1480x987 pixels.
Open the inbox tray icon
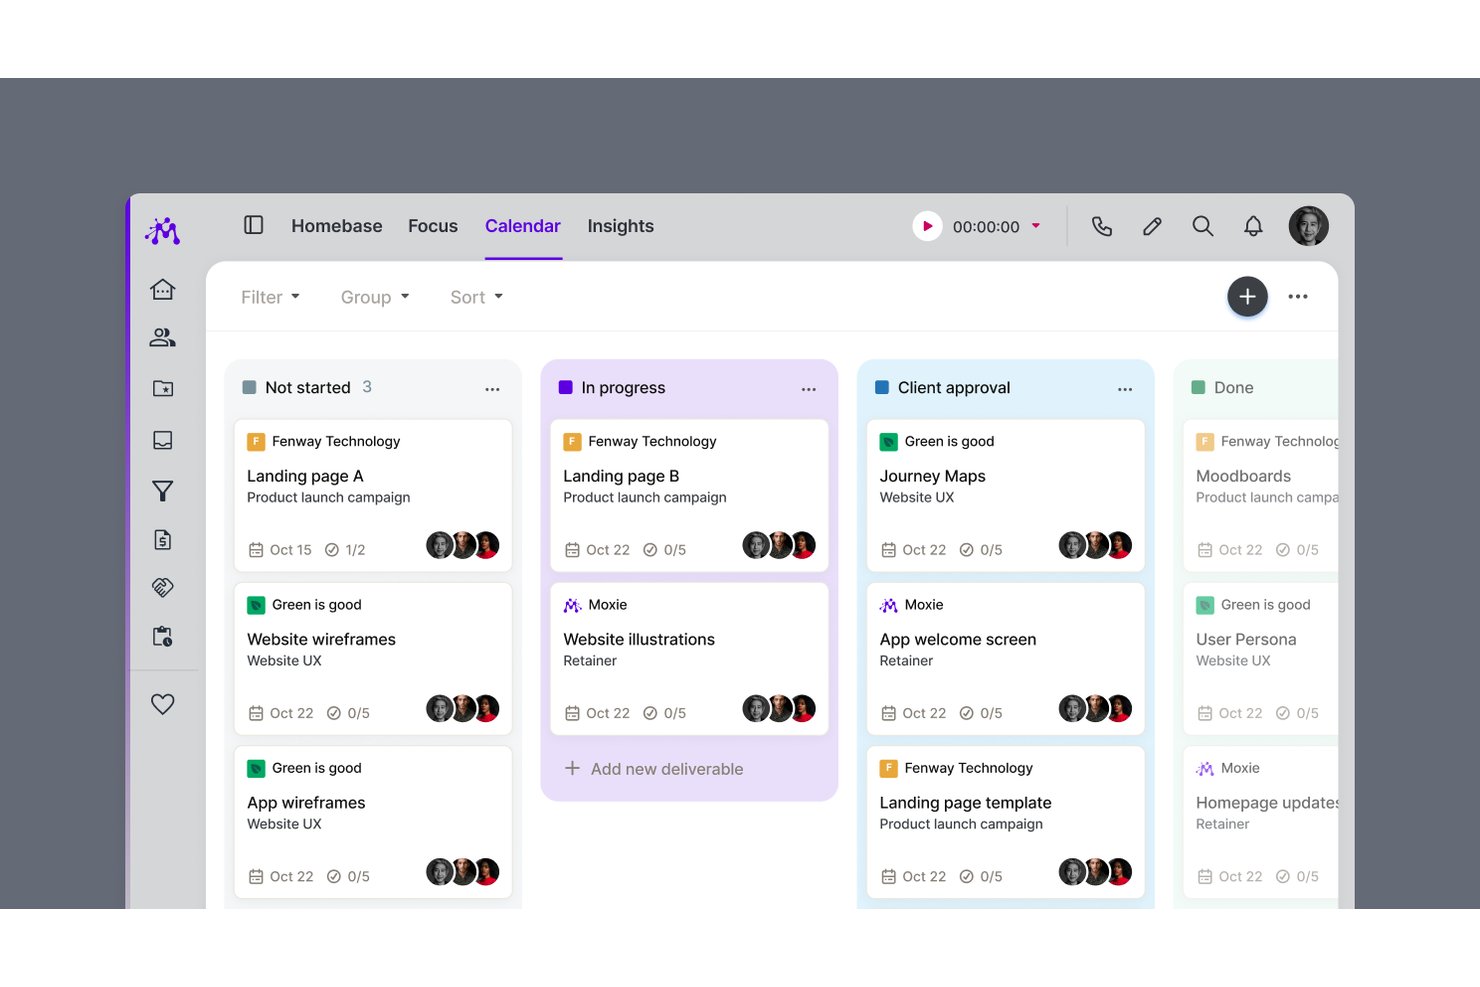pos(163,440)
